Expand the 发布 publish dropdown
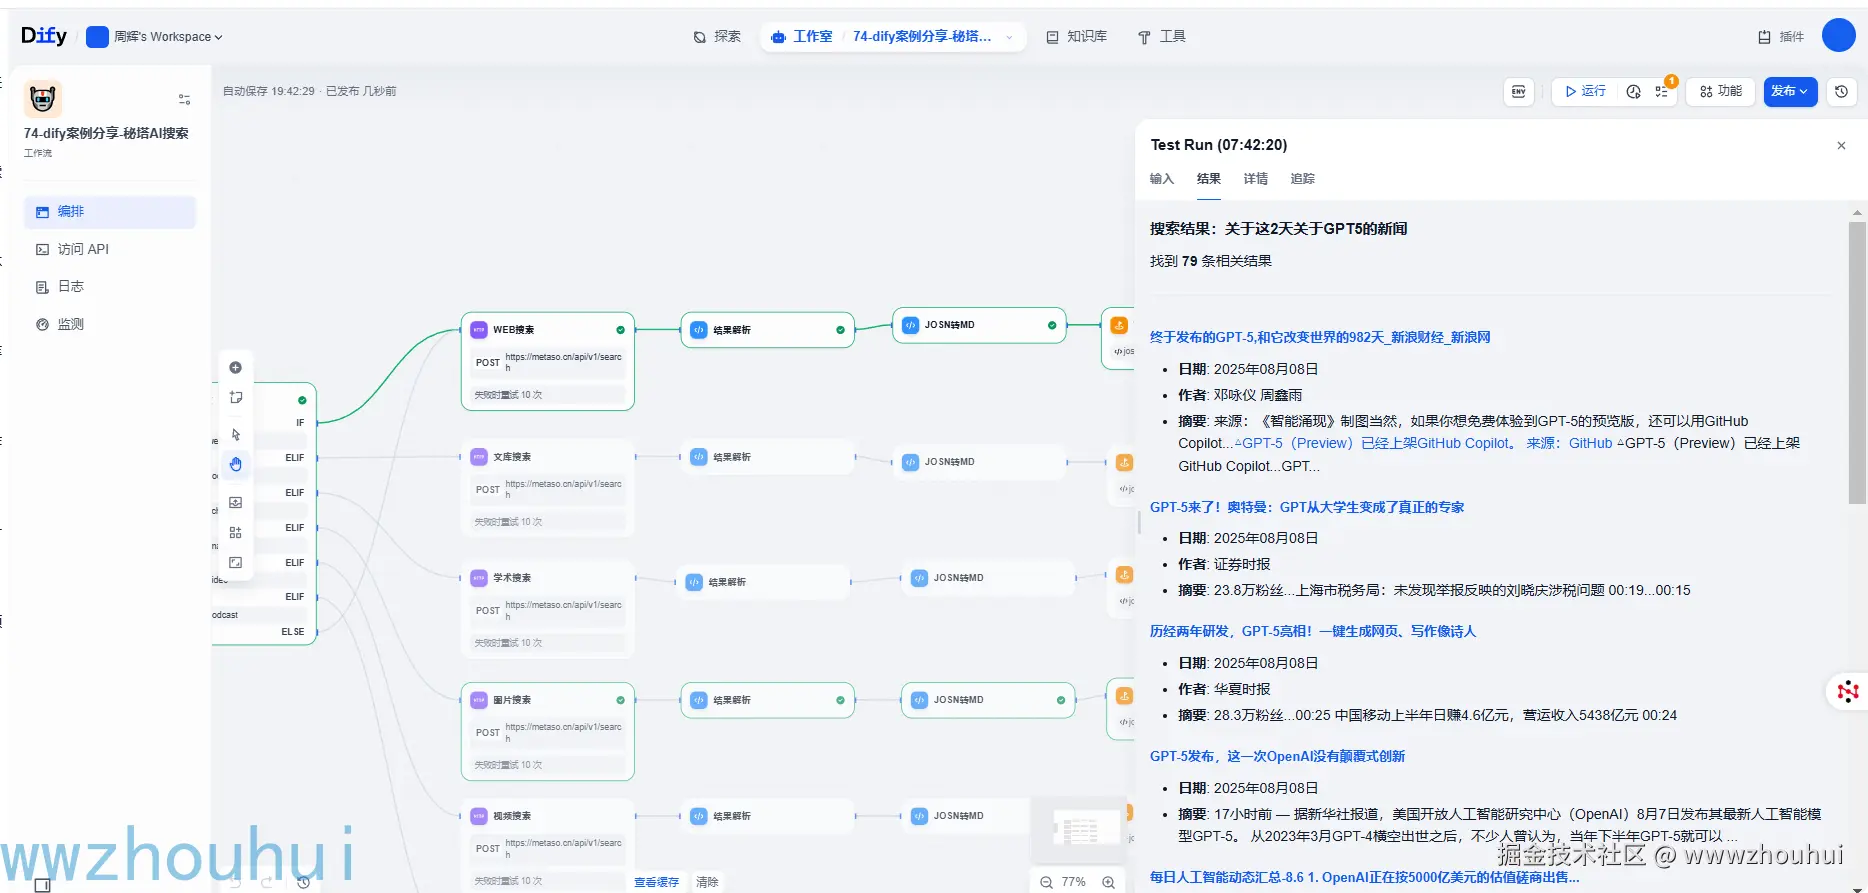Image resolution: width=1868 pixels, height=893 pixels. (x=1790, y=91)
